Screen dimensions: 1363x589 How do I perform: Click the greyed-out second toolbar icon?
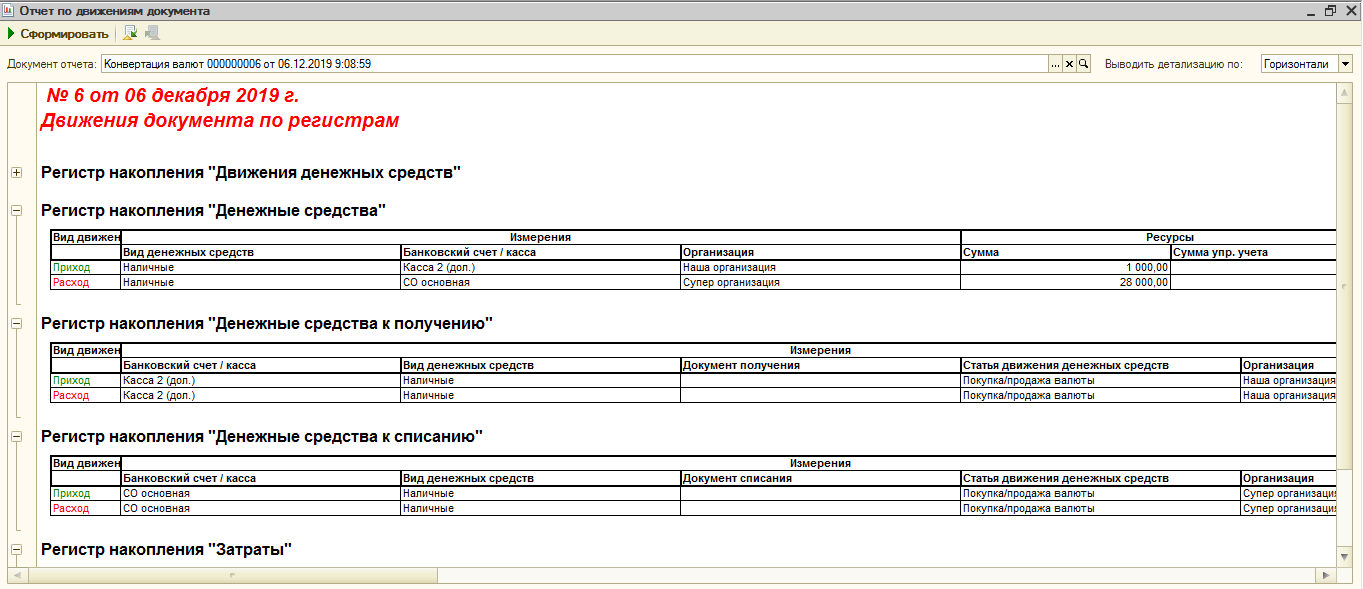(x=152, y=34)
